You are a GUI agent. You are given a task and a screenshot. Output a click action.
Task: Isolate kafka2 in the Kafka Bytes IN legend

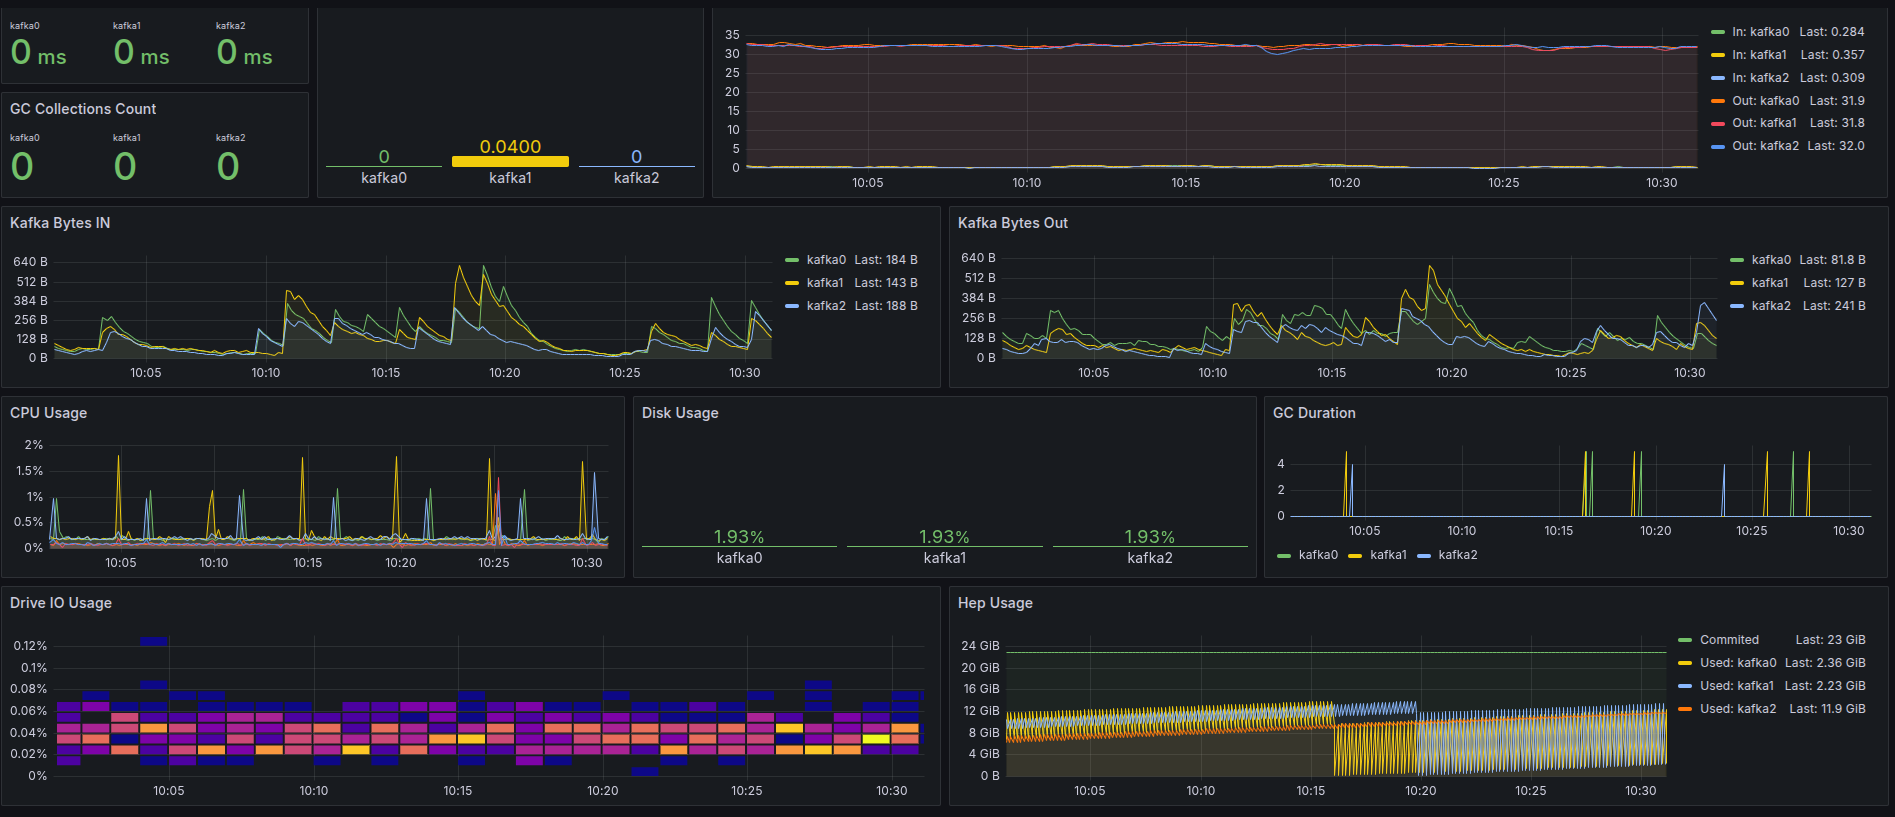(x=826, y=306)
